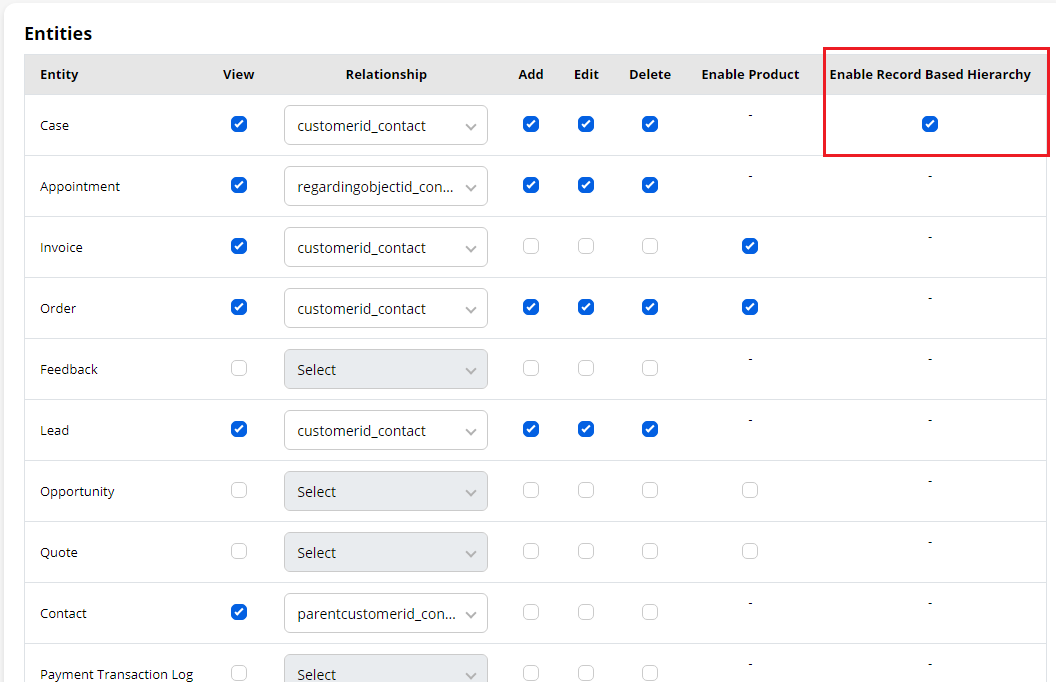Uncheck Edit permission for Appointment

click(x=586, y=185)
